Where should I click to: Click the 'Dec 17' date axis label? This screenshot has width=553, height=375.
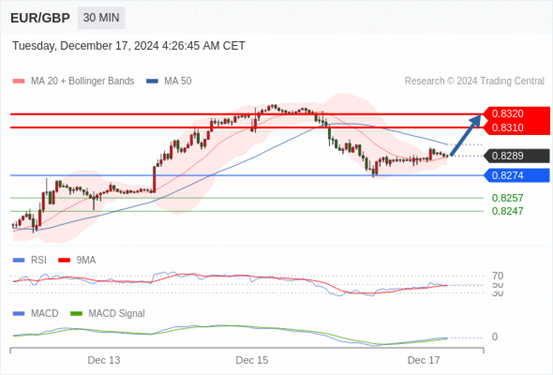tap(424, 360)
